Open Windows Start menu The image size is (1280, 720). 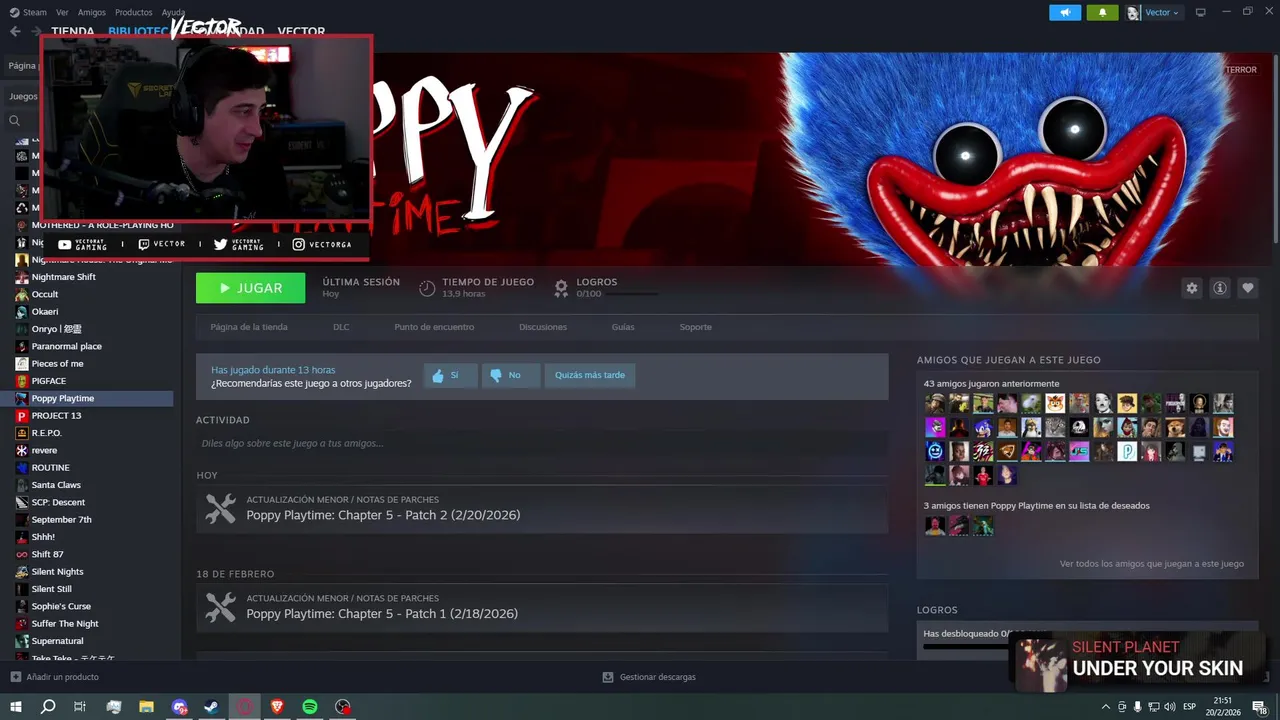click(15, 707)
